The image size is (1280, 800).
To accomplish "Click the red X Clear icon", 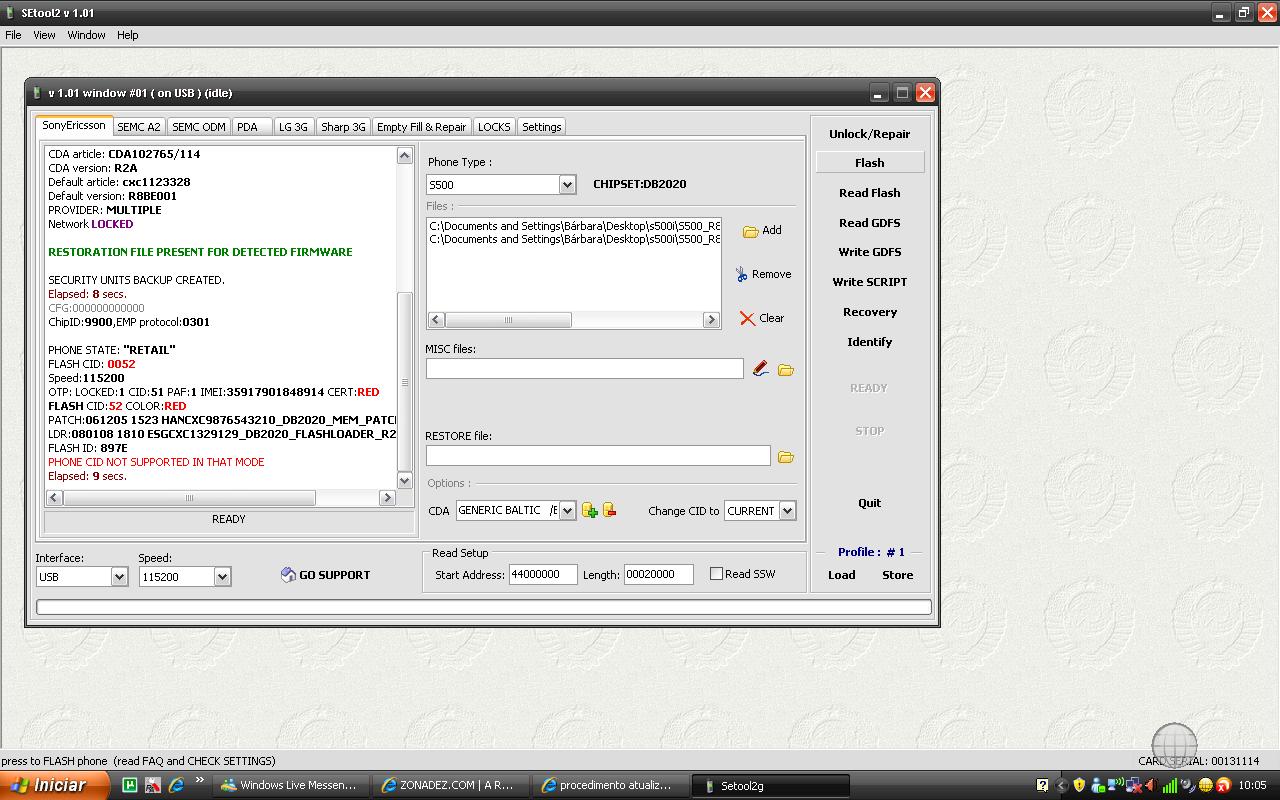I will point(747,318).
